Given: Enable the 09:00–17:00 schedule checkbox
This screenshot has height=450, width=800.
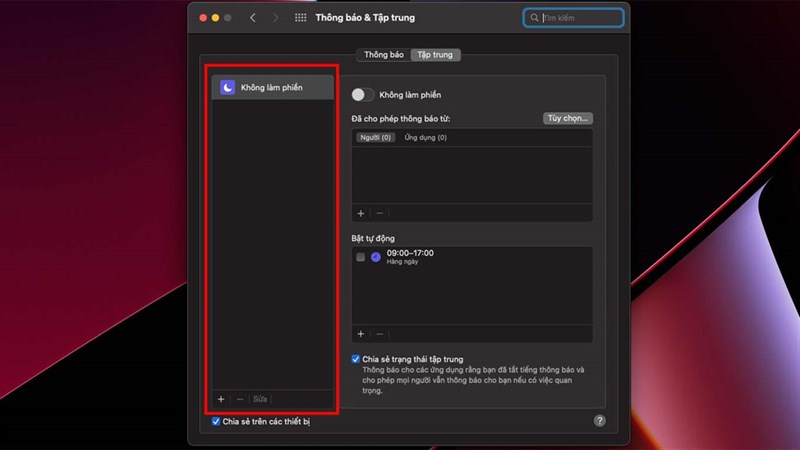Looking at the screenshot, I should (x=361, y=257).
